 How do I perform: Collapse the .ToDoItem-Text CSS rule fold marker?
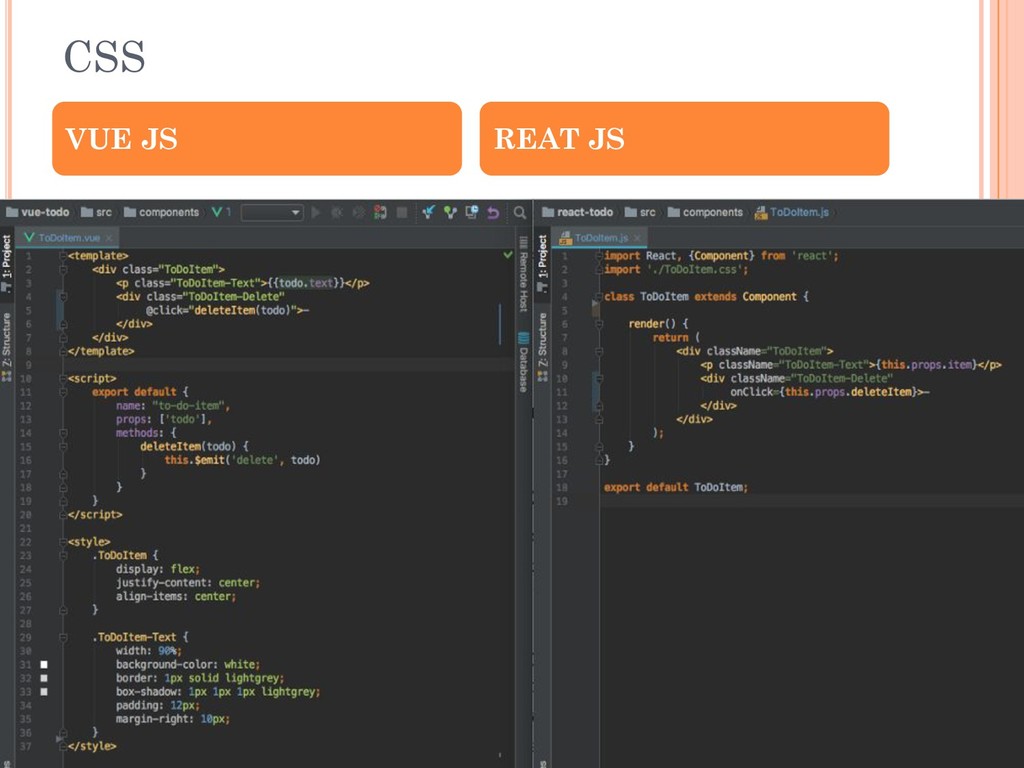pyautogui.click(x=63, y=637)
